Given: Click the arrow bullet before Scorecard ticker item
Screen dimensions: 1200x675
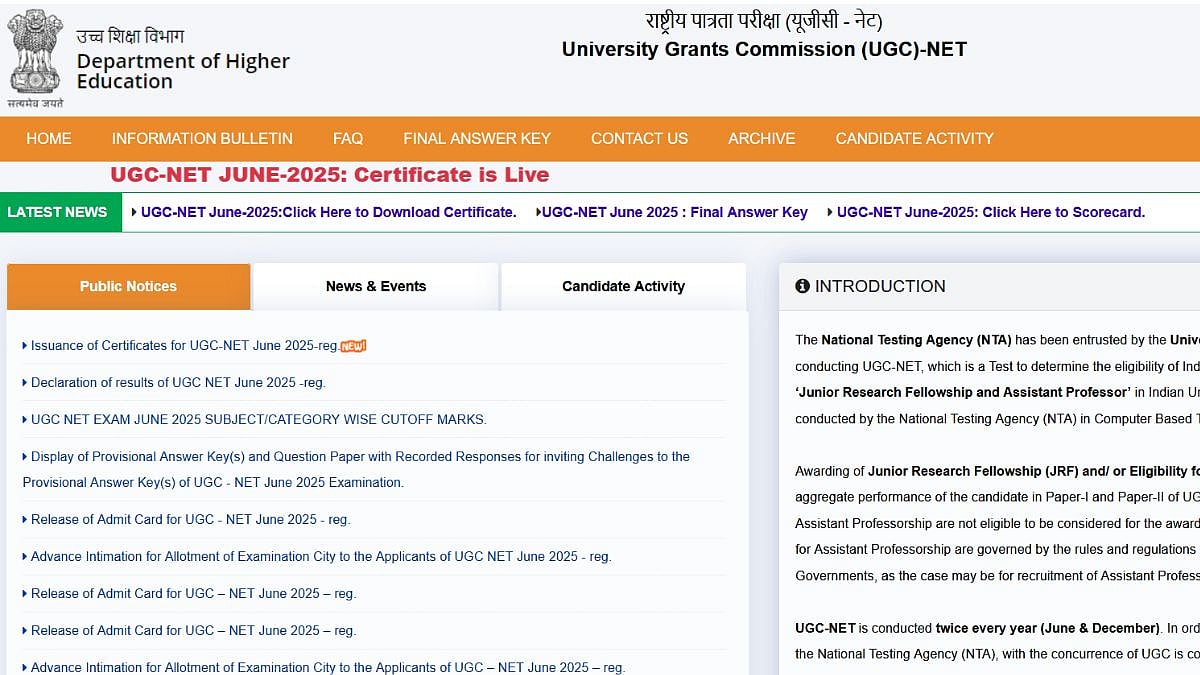Looking at the screenshot, I should tap(829, 212).
